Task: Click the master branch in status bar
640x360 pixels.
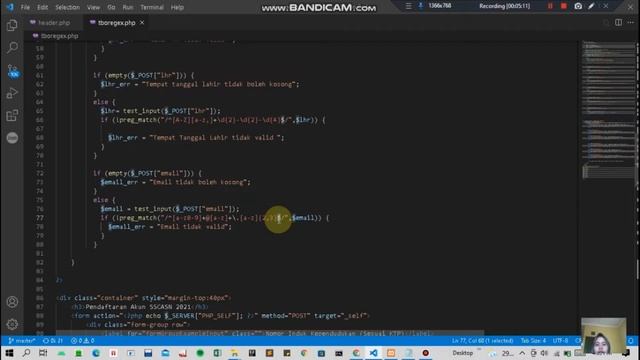Action: coord(22,340)
